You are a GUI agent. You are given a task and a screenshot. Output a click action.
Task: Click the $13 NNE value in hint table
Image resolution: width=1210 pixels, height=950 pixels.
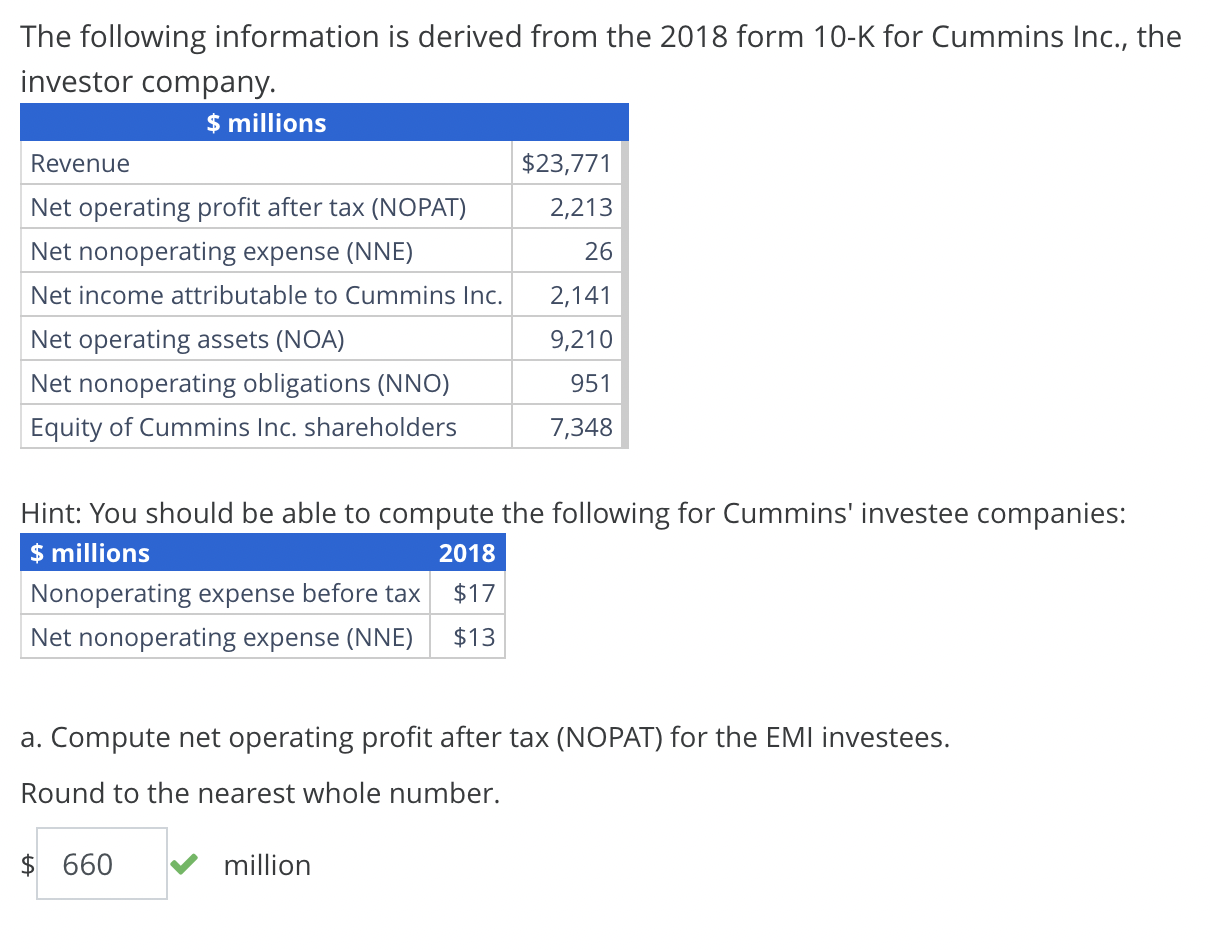click(467, 637)
